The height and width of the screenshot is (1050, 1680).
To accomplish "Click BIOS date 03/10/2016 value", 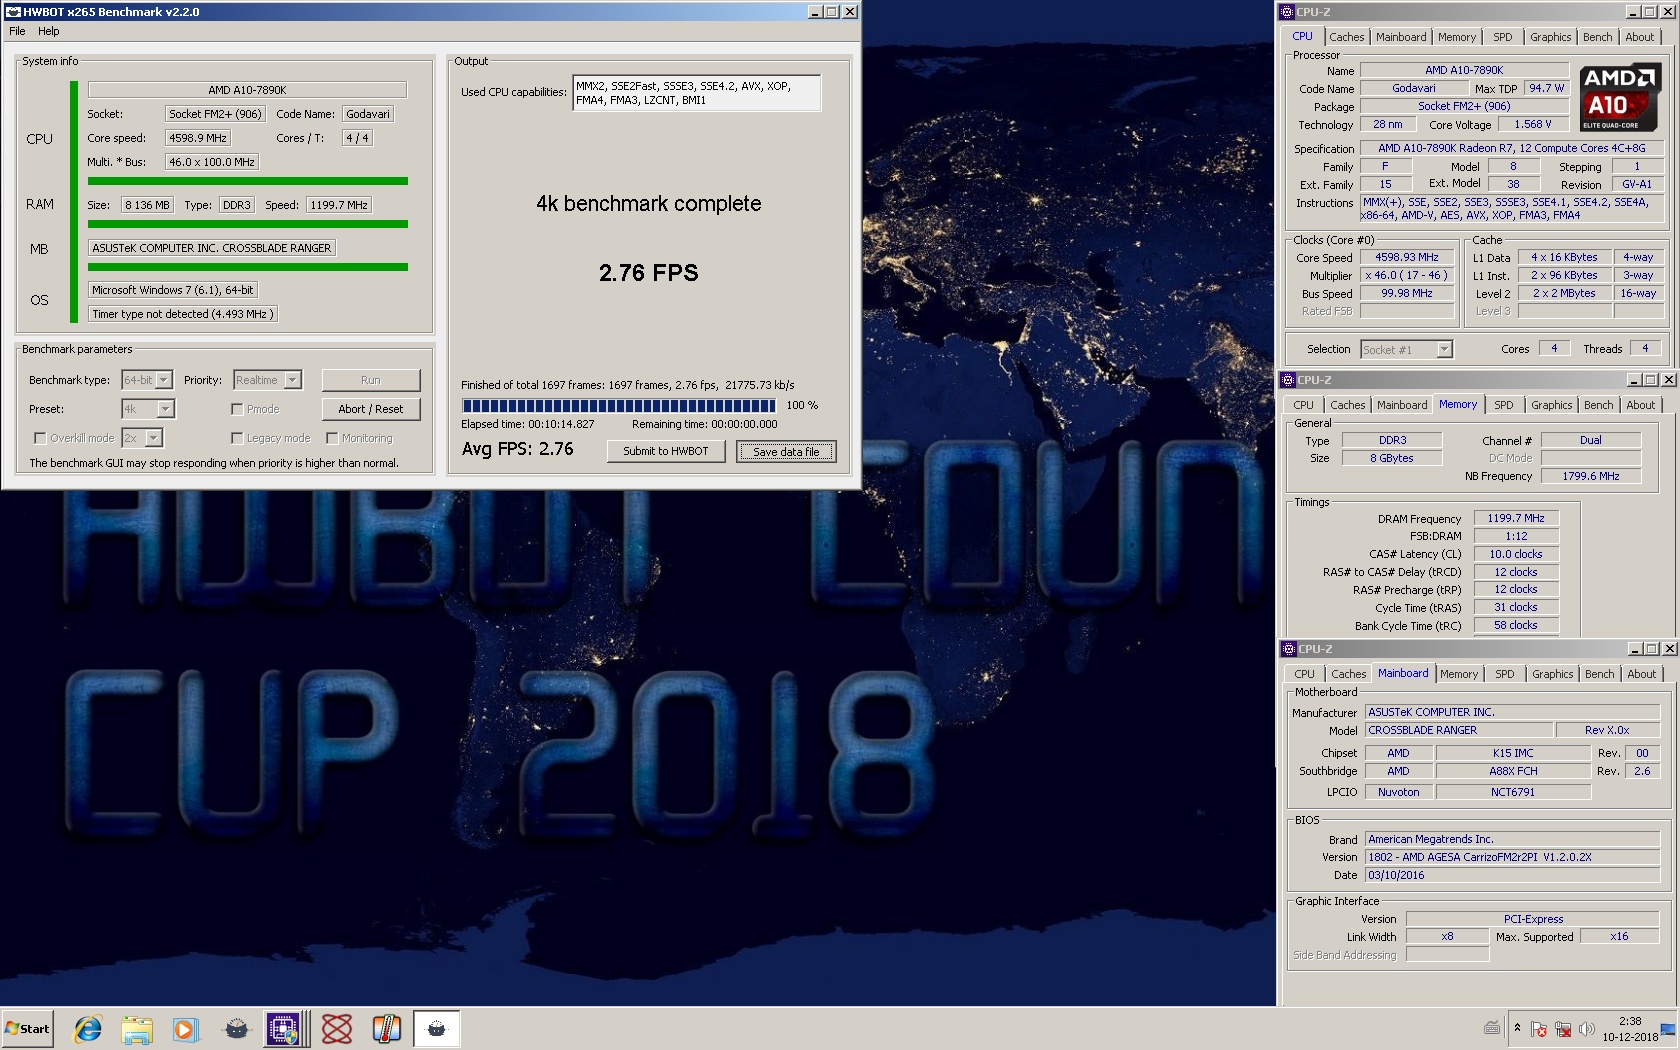I will click(1513, 875).
